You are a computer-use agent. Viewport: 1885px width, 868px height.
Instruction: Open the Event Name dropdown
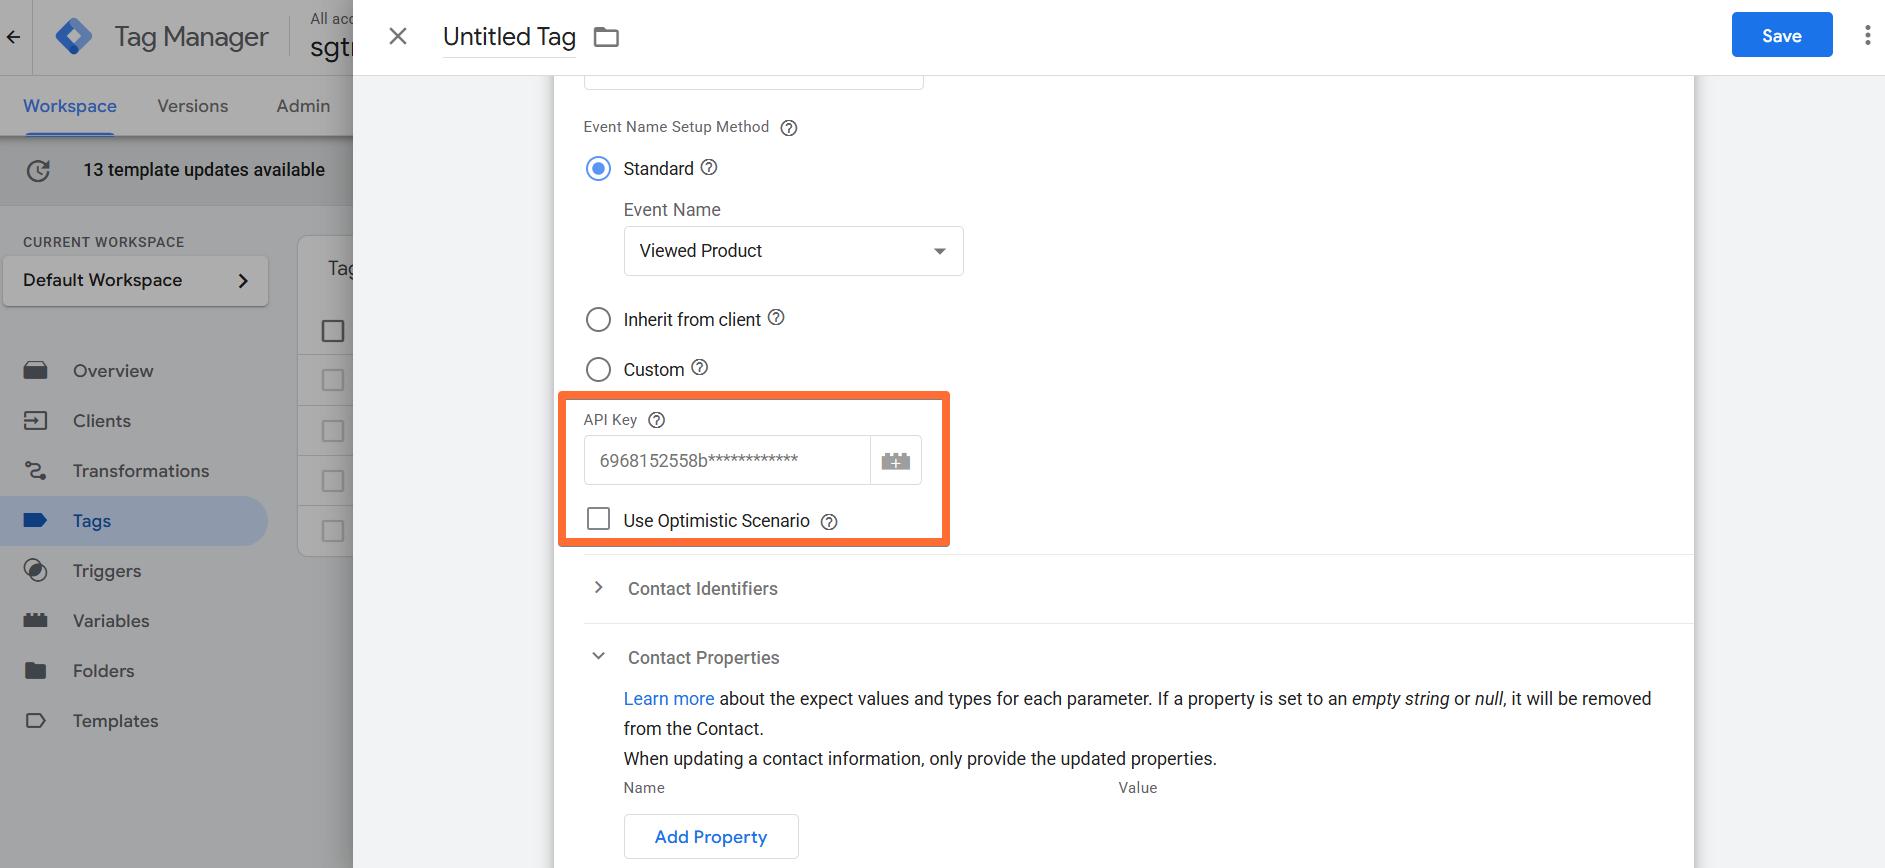tap(793, 251)
